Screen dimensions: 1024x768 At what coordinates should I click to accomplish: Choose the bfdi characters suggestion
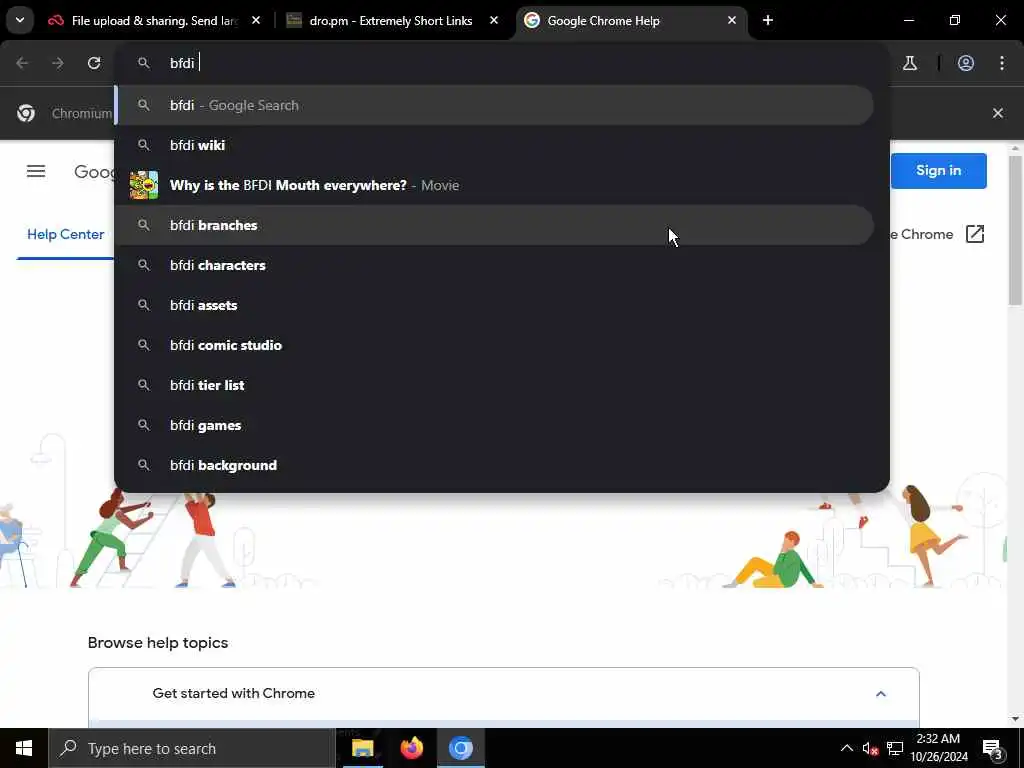tap(494, 265)
